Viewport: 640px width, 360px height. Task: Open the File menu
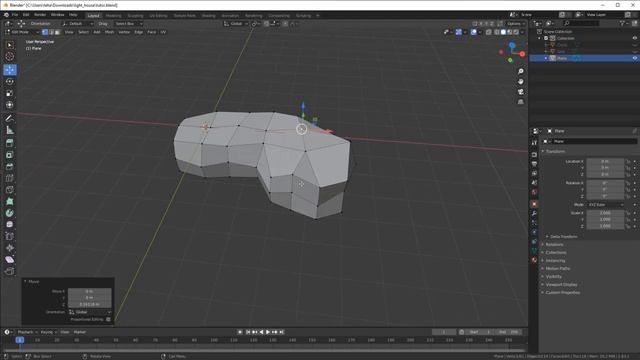pos(15,15)
